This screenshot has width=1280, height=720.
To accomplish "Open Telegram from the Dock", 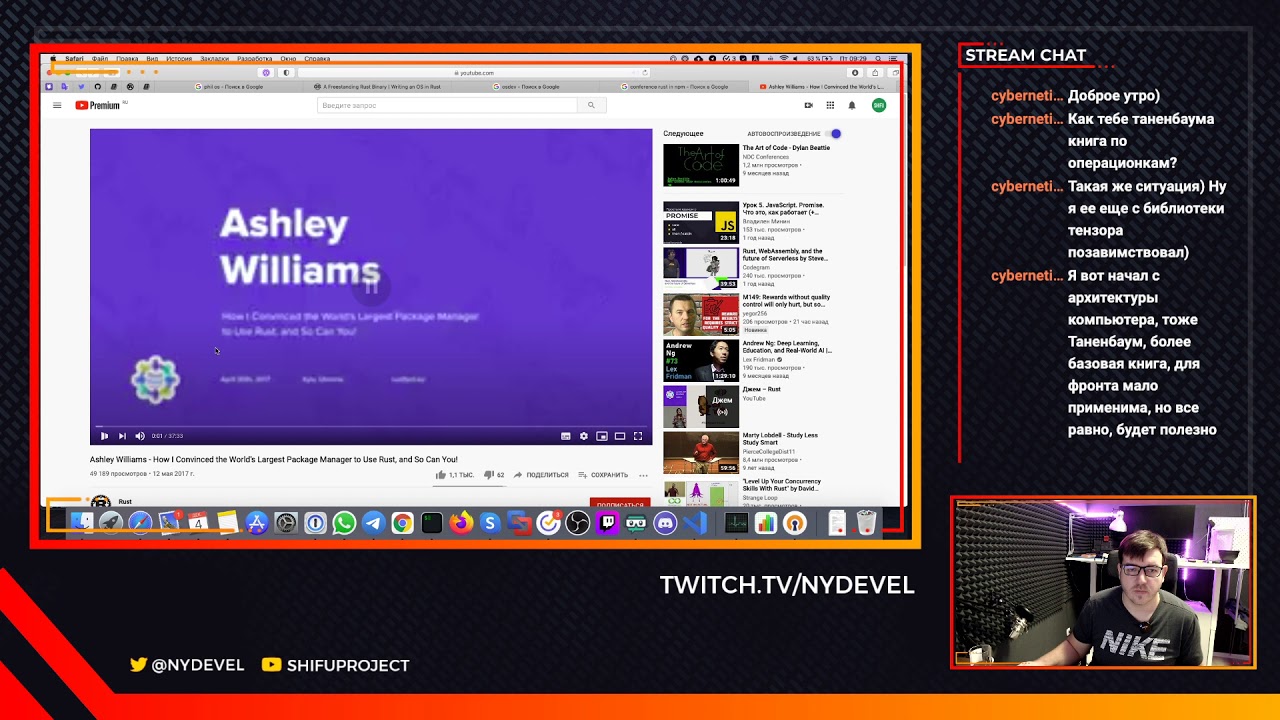I will click(x=373, y=522).
